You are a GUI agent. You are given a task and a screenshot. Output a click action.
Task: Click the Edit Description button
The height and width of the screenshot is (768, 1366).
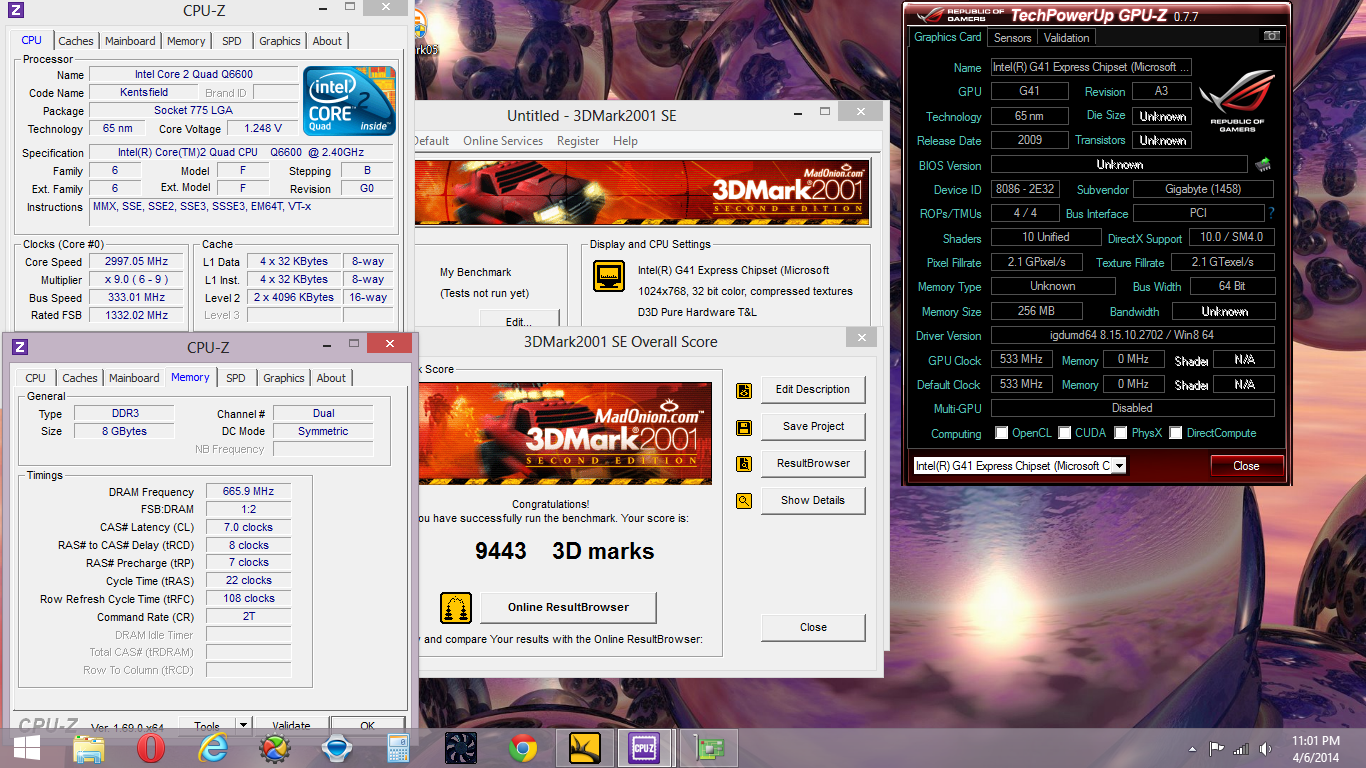[x=813, y=390]
